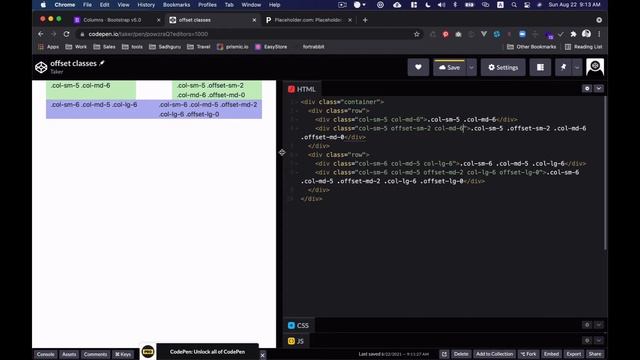Open the EasyStore bookmark
The image size is (640, 360).
(x=271, y=47)
